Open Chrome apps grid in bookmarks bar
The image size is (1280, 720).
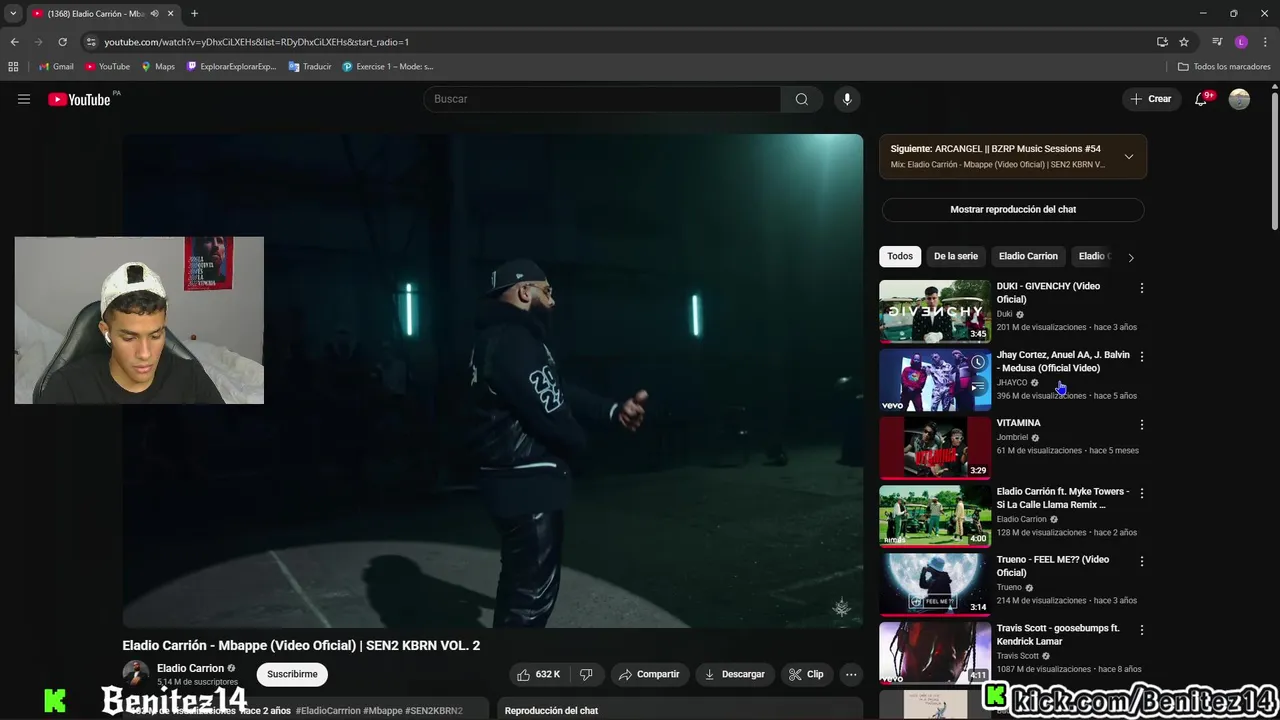[13, 67]
